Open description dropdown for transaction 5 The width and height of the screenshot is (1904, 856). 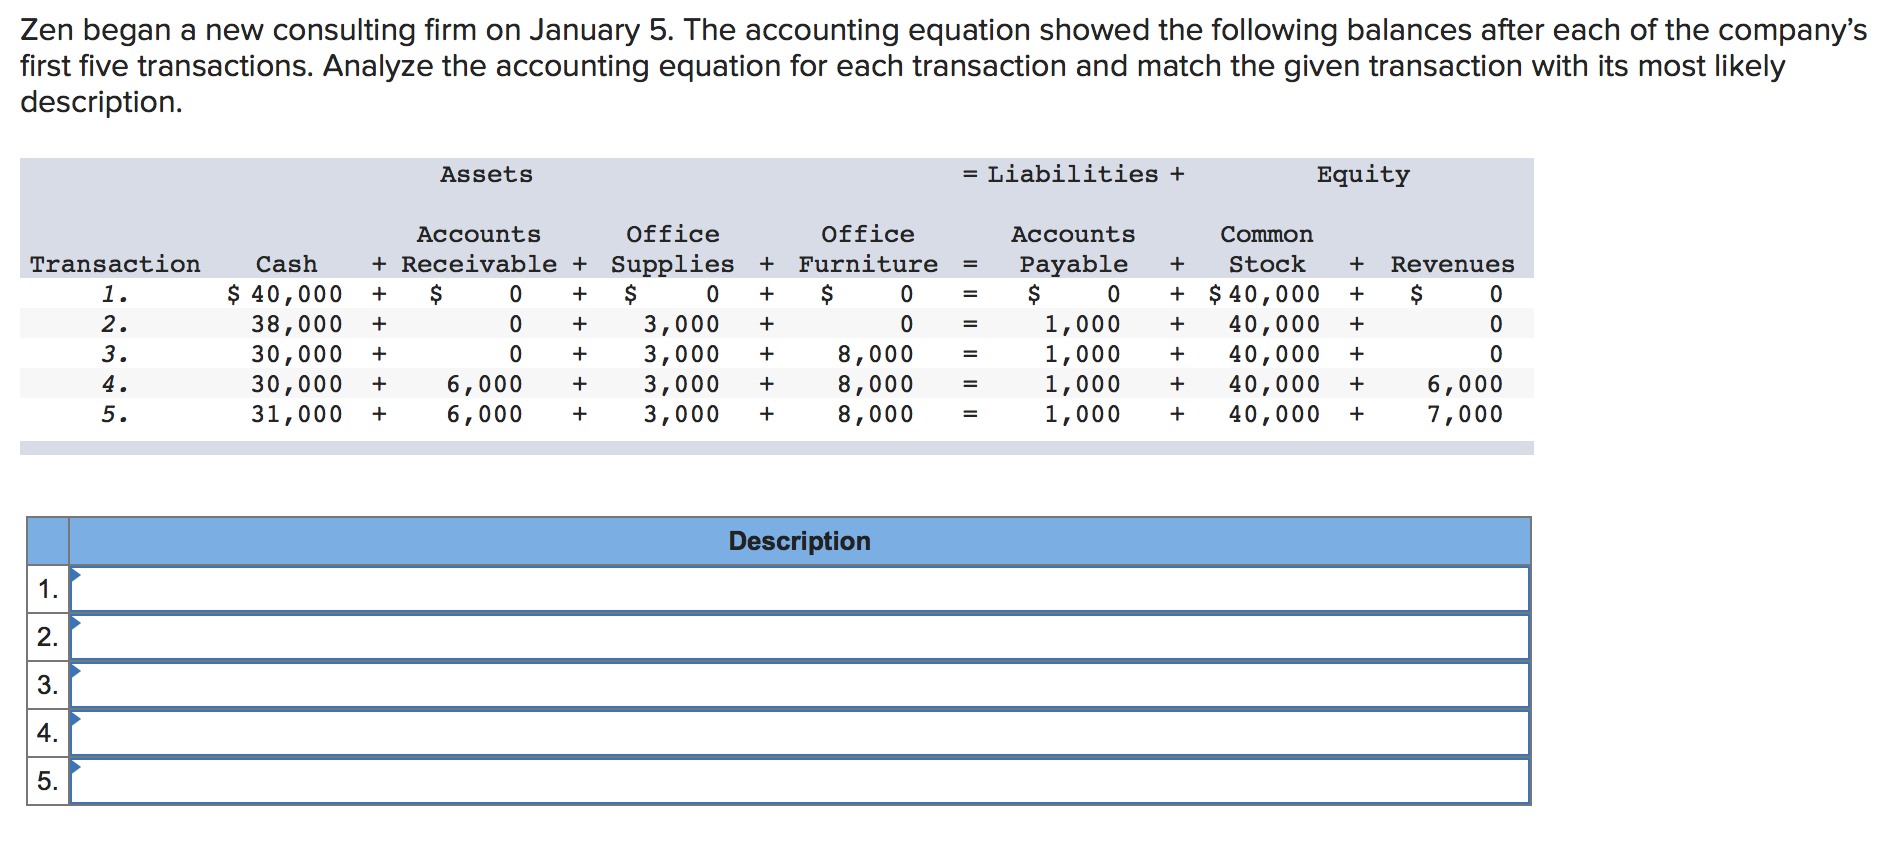pos(800,781)
